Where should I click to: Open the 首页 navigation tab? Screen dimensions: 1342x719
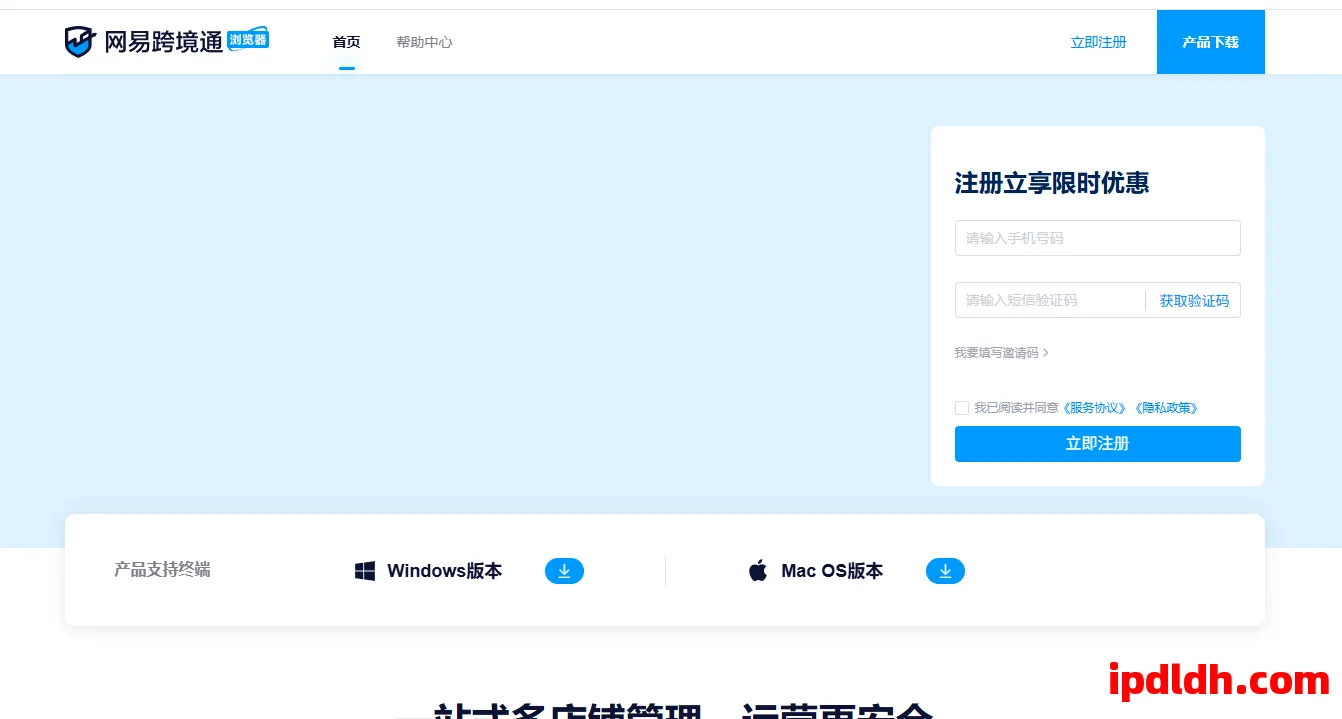pos(346,42)
